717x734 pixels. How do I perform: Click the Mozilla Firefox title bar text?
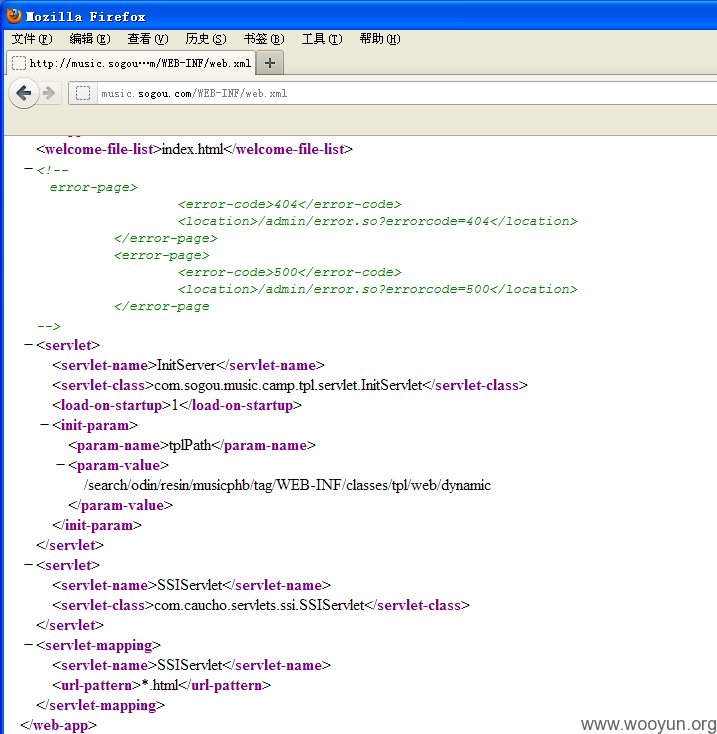(x=85, y=17)
